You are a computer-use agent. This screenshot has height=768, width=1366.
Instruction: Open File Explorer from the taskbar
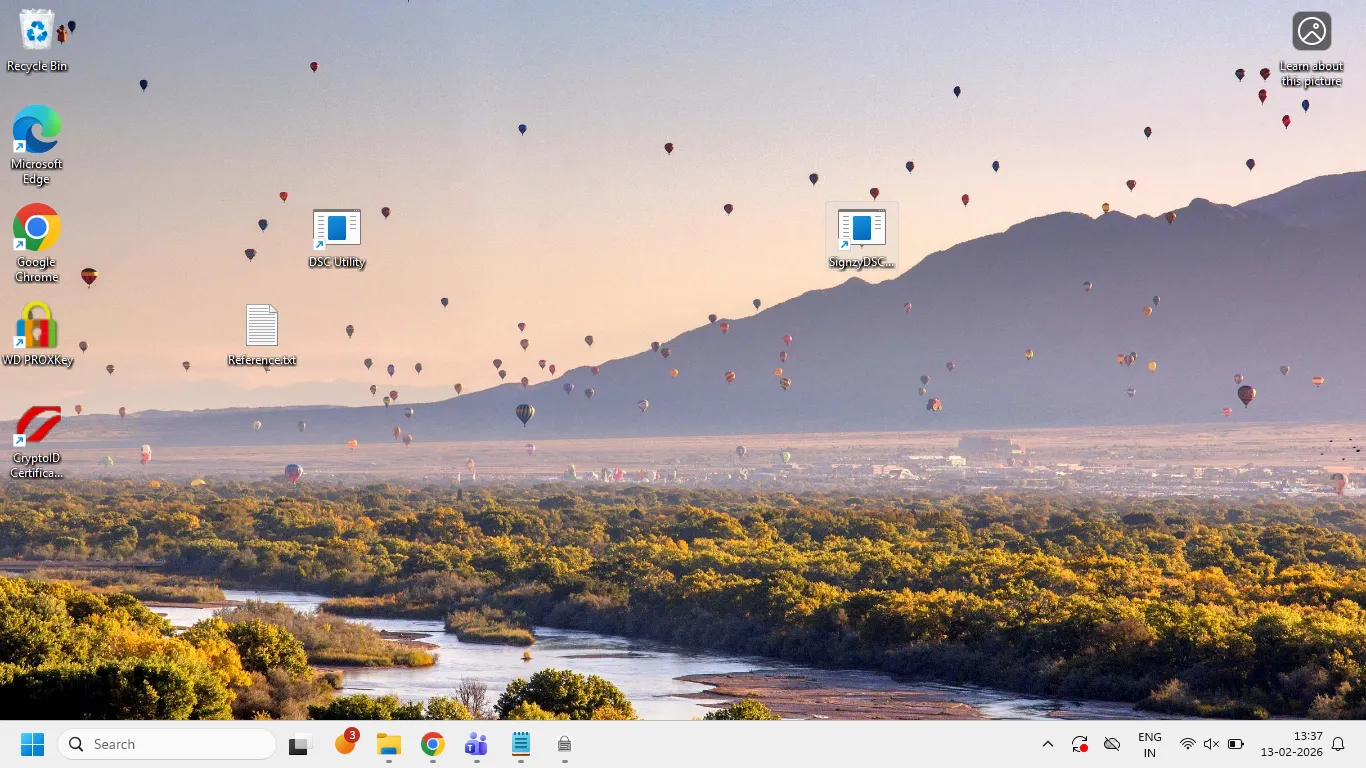389,744
